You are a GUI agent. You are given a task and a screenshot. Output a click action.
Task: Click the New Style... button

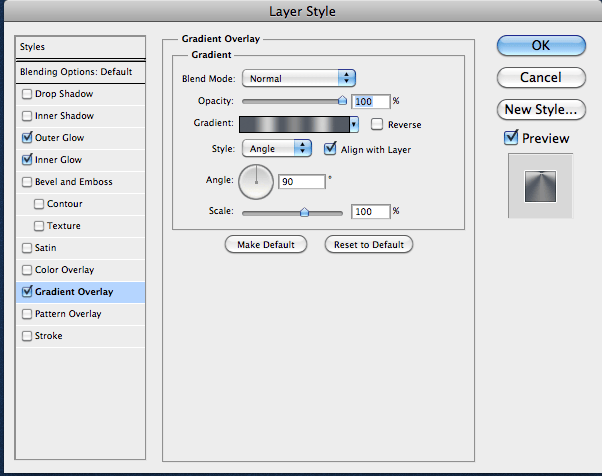(x=541, y=109)
